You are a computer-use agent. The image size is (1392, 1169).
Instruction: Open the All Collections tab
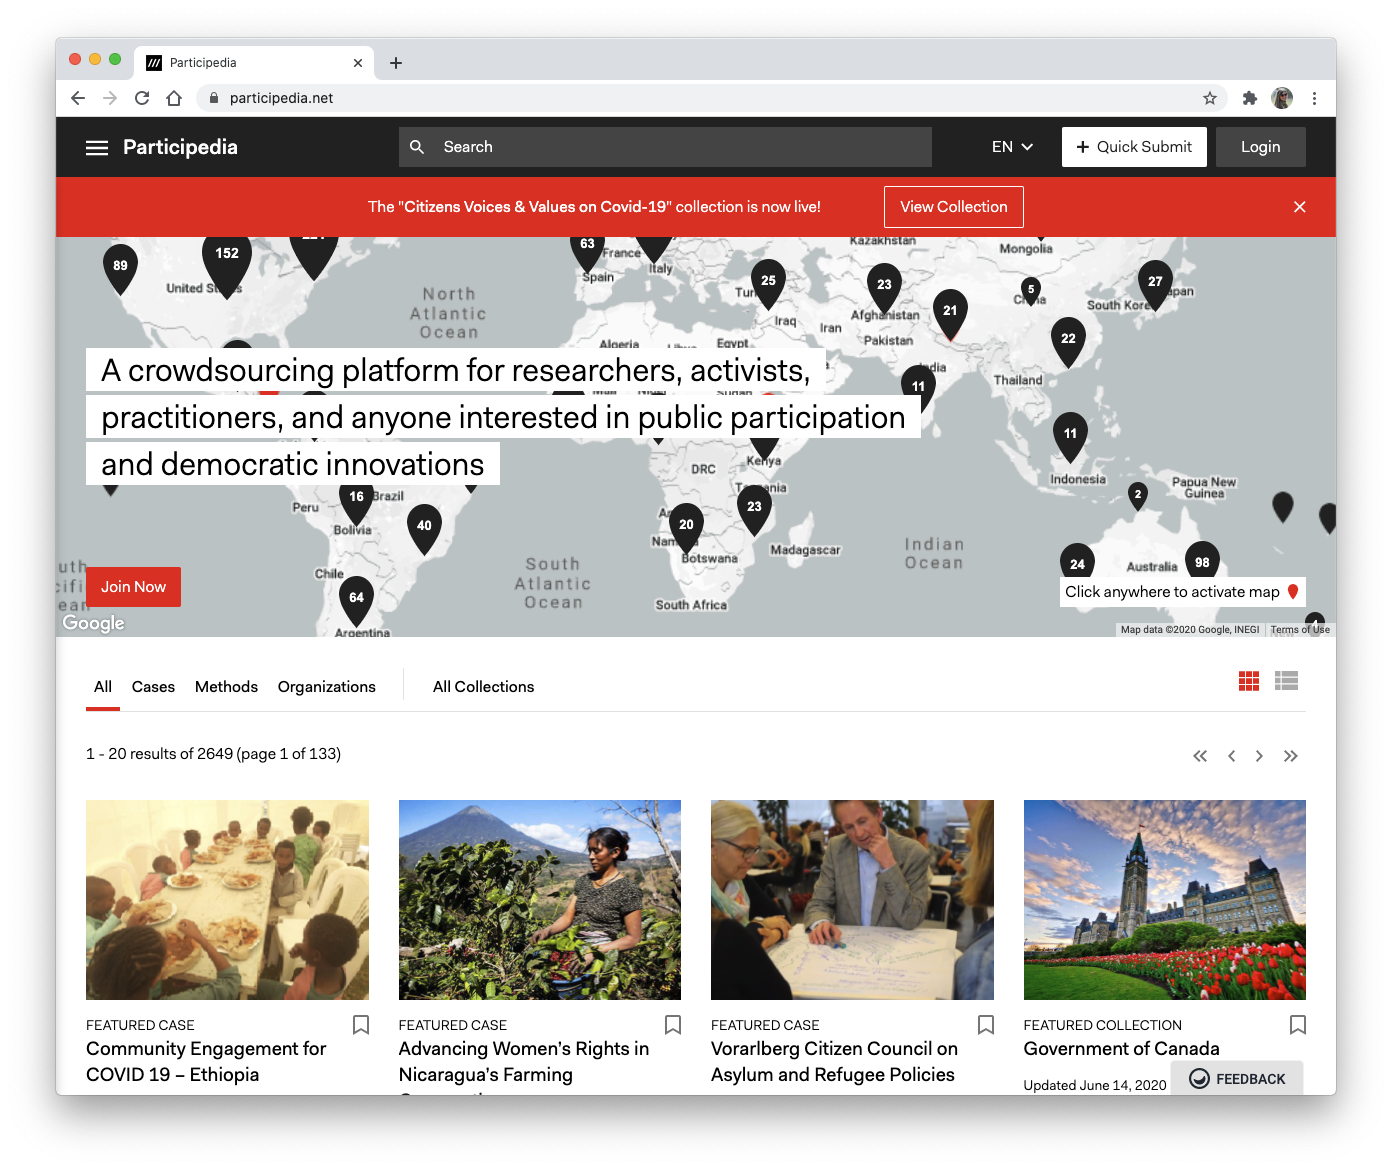[x=483, y=687]
